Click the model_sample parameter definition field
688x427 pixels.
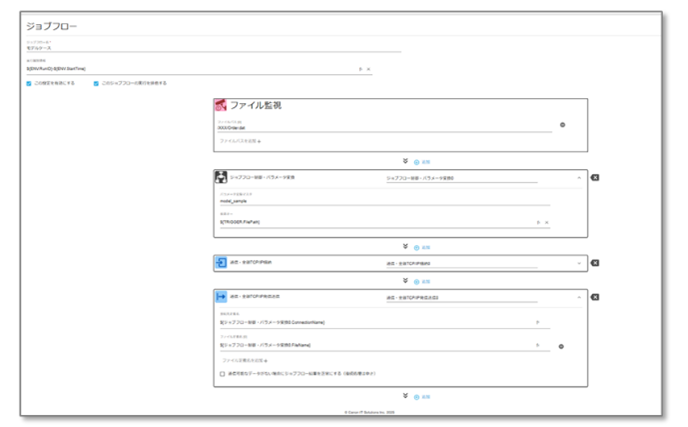[x=380, y=200]
